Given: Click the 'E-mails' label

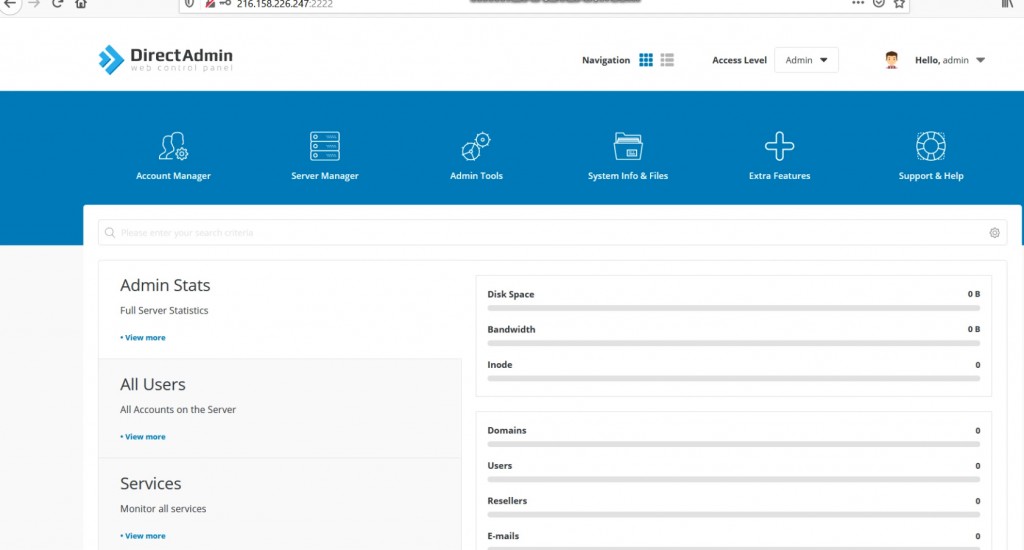Looking at the screenshot, I should click(504, 537).
